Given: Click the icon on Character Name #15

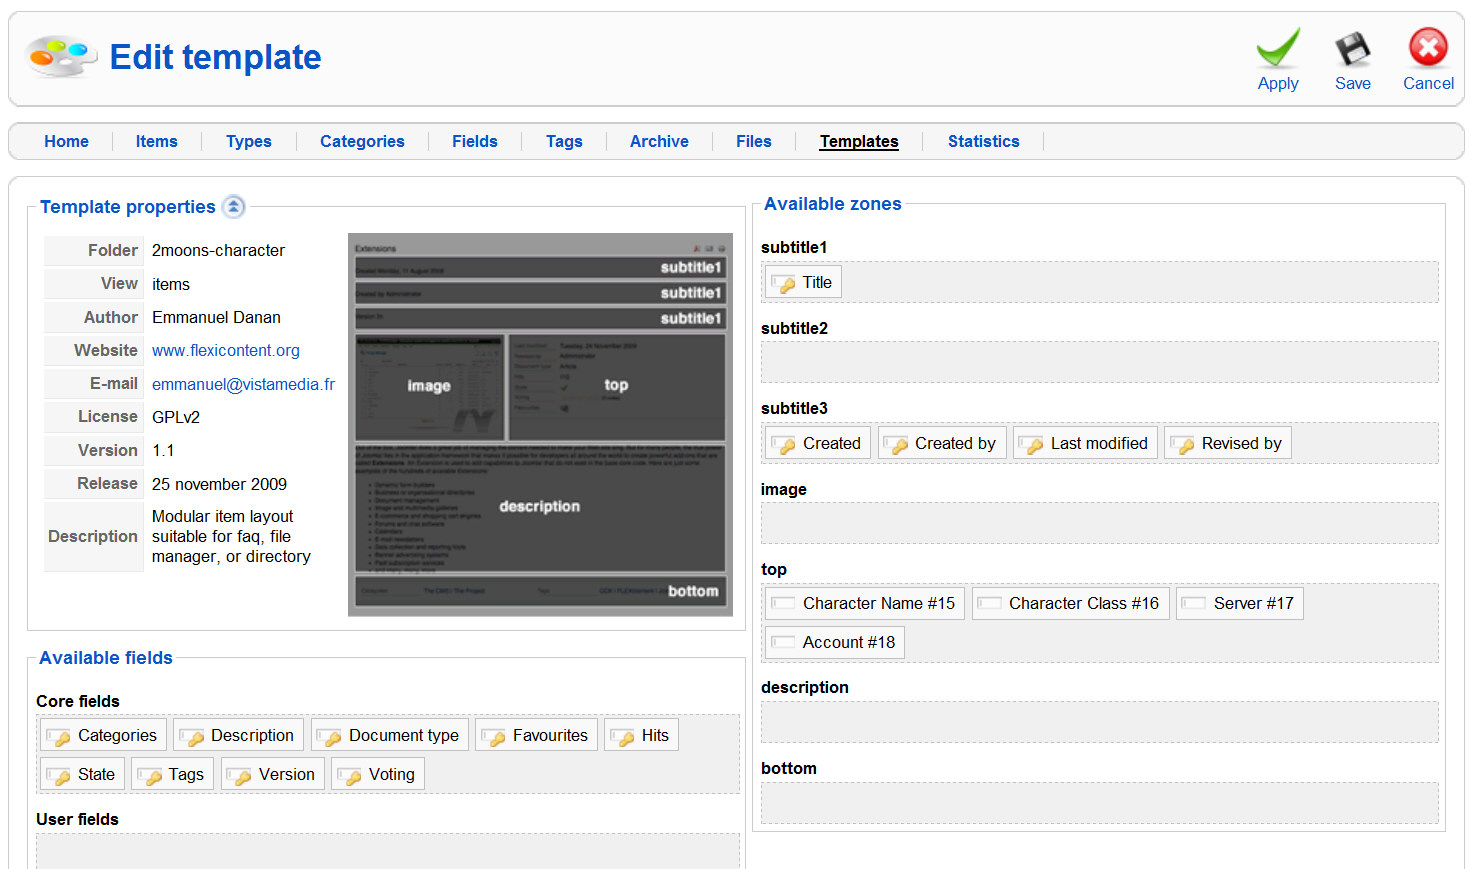Looking at the screenshot, I should point(784,604).
